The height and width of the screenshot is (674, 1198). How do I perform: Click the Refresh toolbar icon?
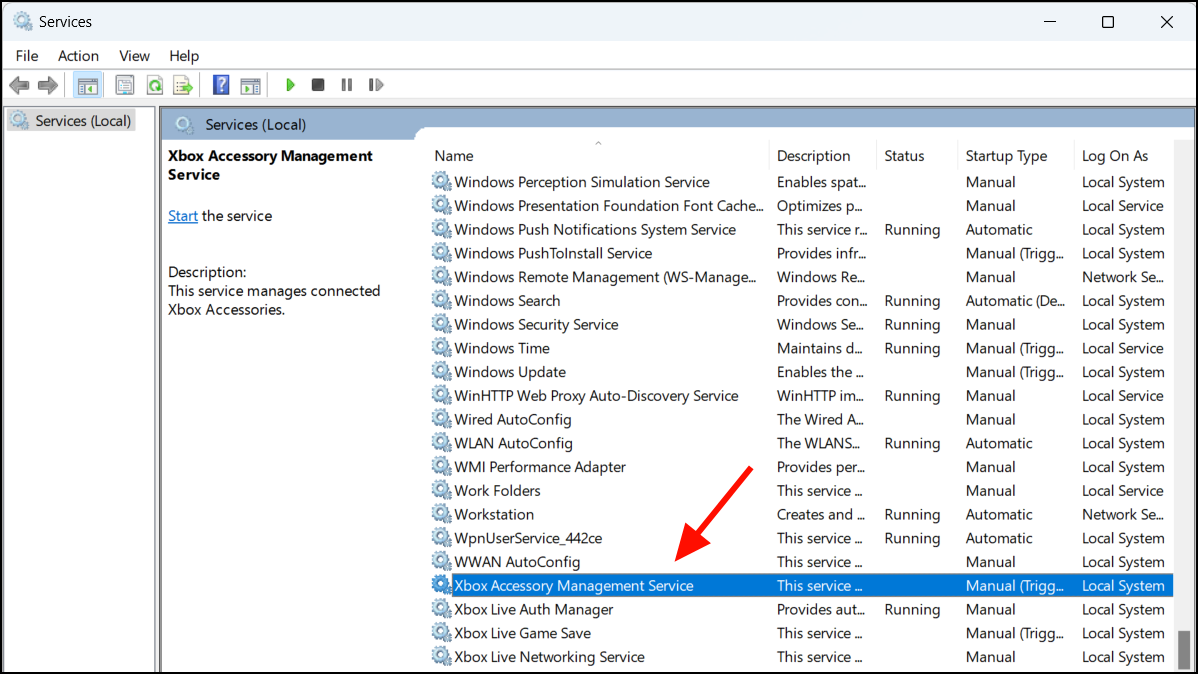[154, 85]
